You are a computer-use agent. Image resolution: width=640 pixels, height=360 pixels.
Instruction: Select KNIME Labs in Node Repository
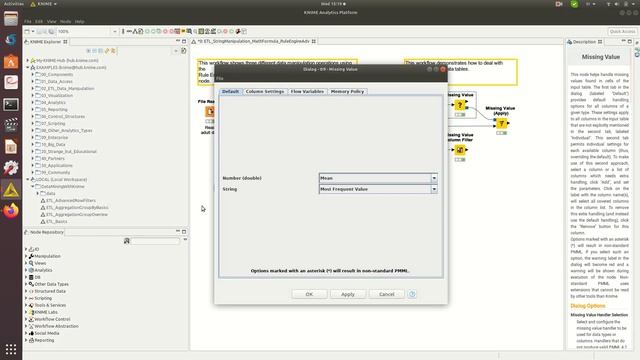(x=46, y=312)
